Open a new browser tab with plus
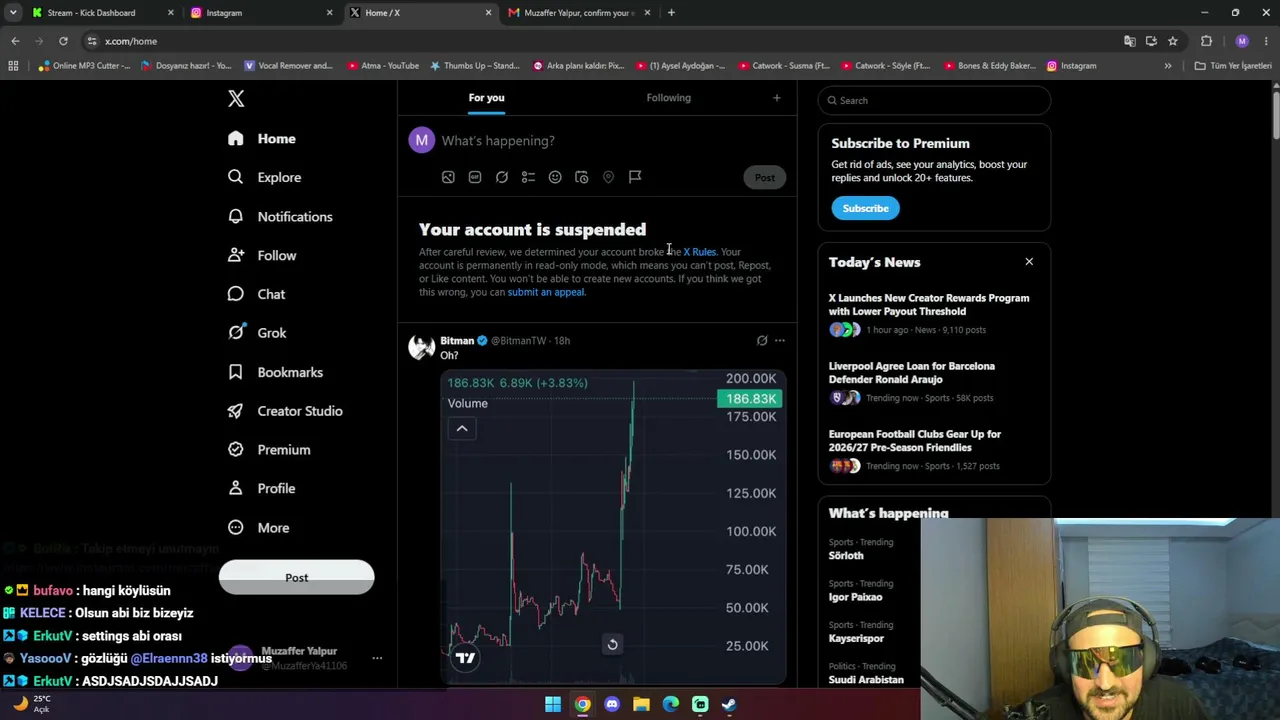 [671, 13]
